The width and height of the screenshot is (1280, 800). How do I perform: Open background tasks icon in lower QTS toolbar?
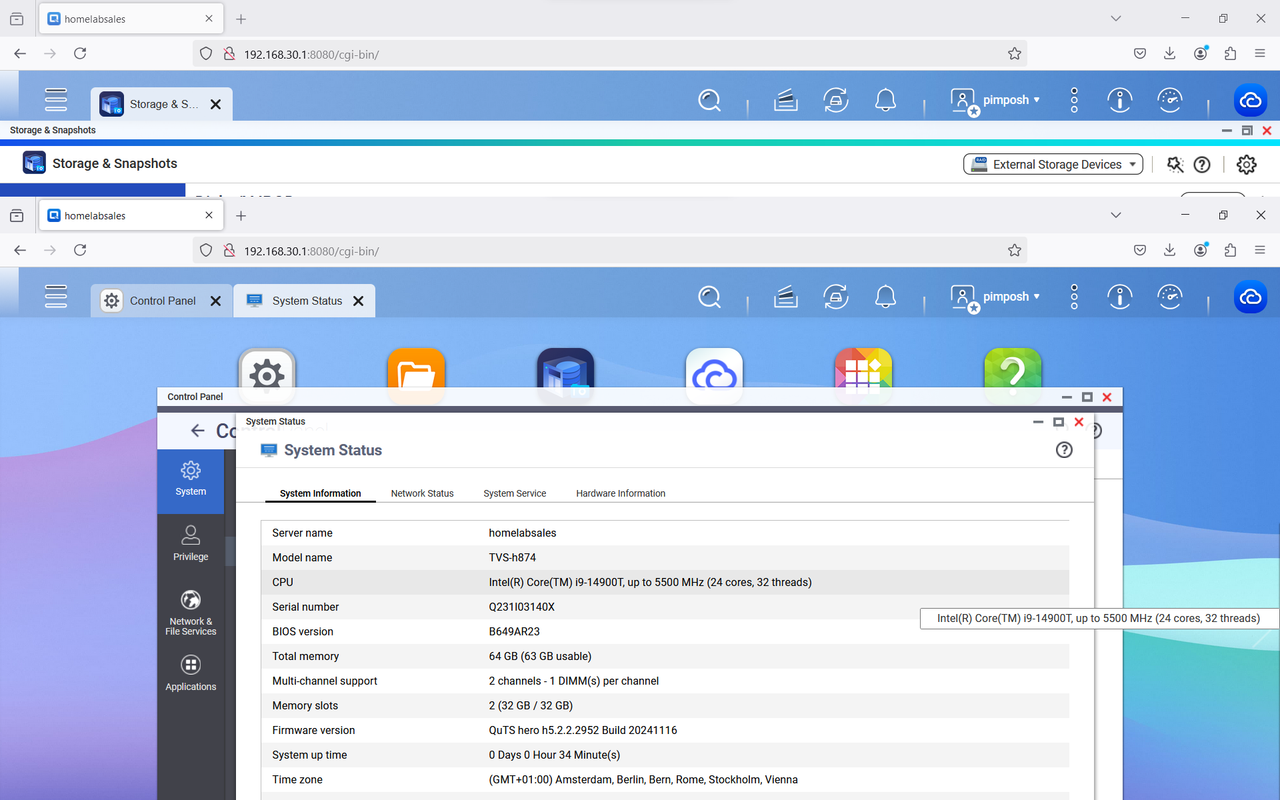pyautogui.click(x=786, y=297)
